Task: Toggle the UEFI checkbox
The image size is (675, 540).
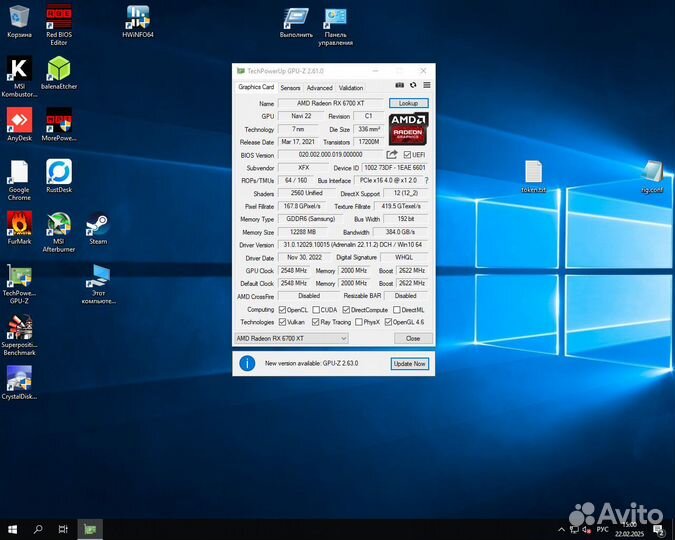Action: point(407,155)
